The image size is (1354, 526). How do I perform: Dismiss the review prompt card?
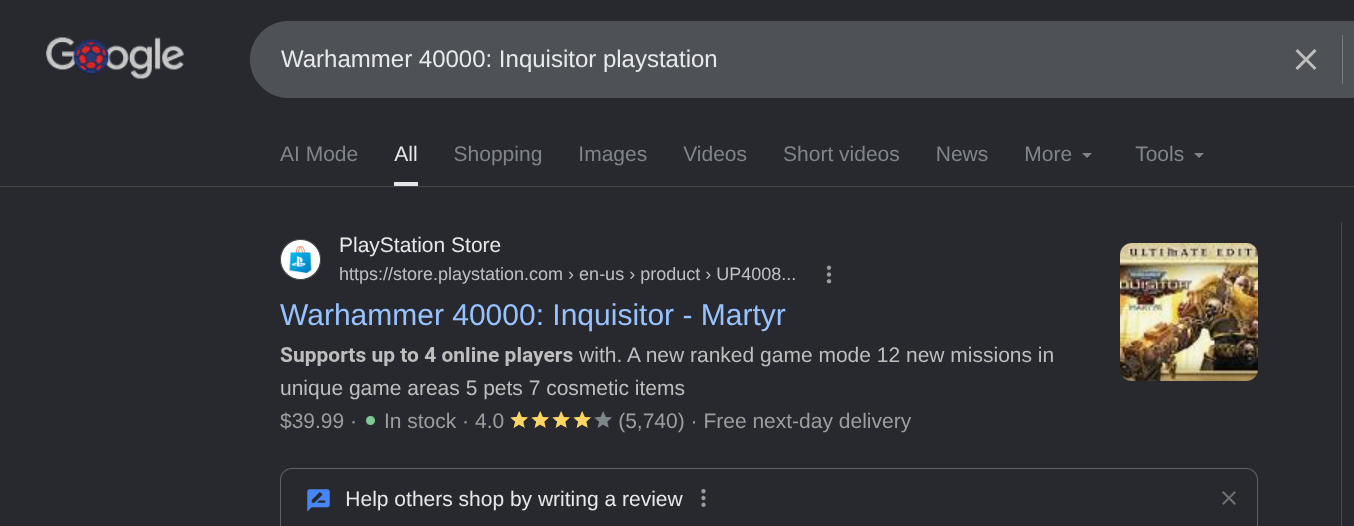[1229, 498]
